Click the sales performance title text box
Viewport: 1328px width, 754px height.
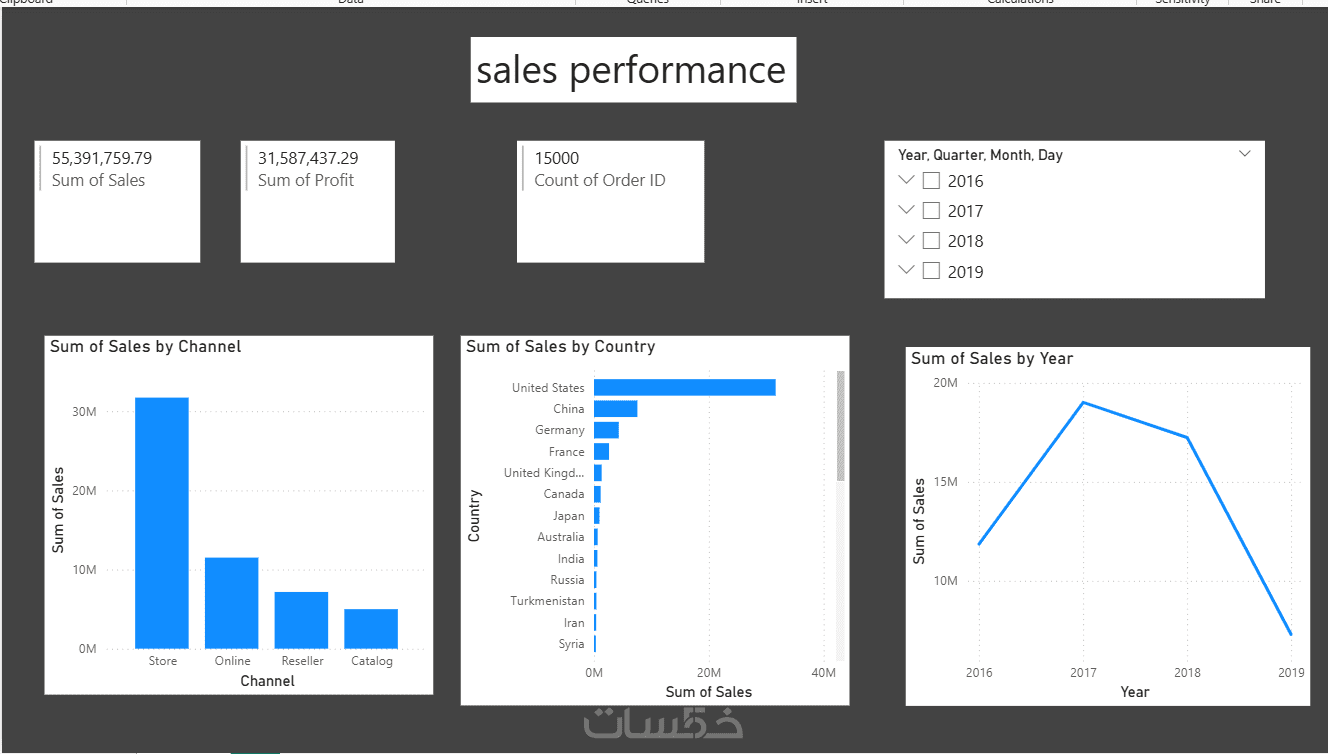coord(633,70)
